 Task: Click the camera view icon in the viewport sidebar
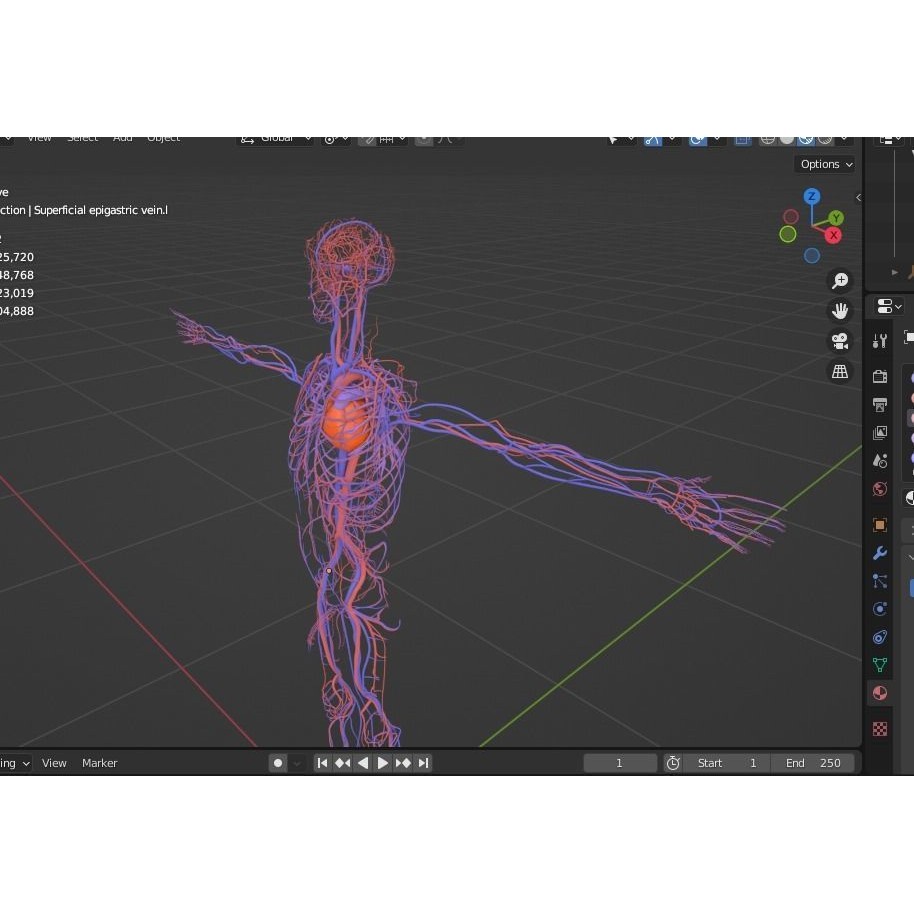pos(840,341)
